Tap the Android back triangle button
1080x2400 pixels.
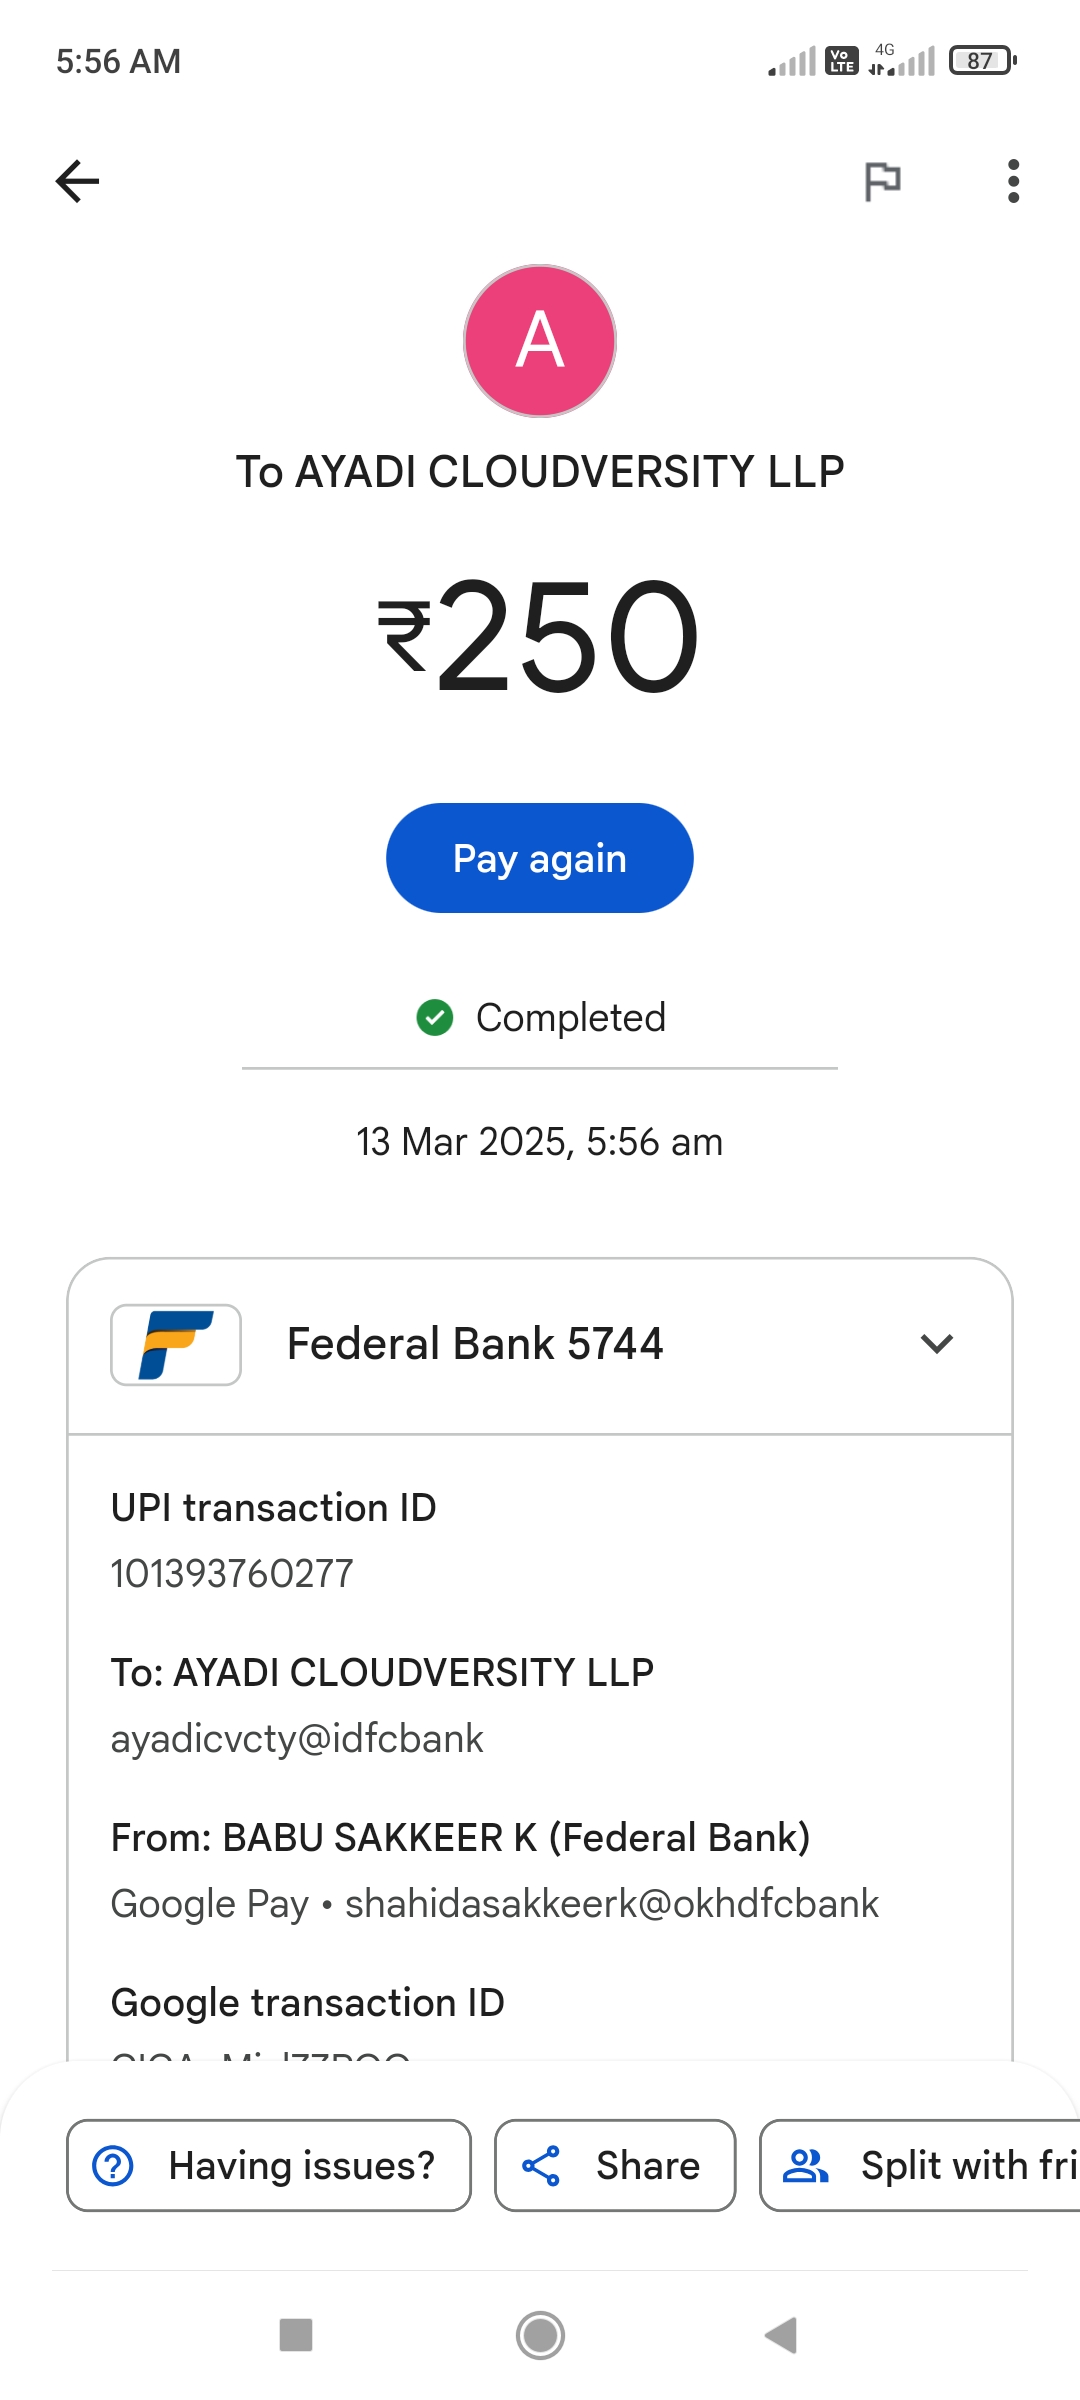click(781, 2335)
